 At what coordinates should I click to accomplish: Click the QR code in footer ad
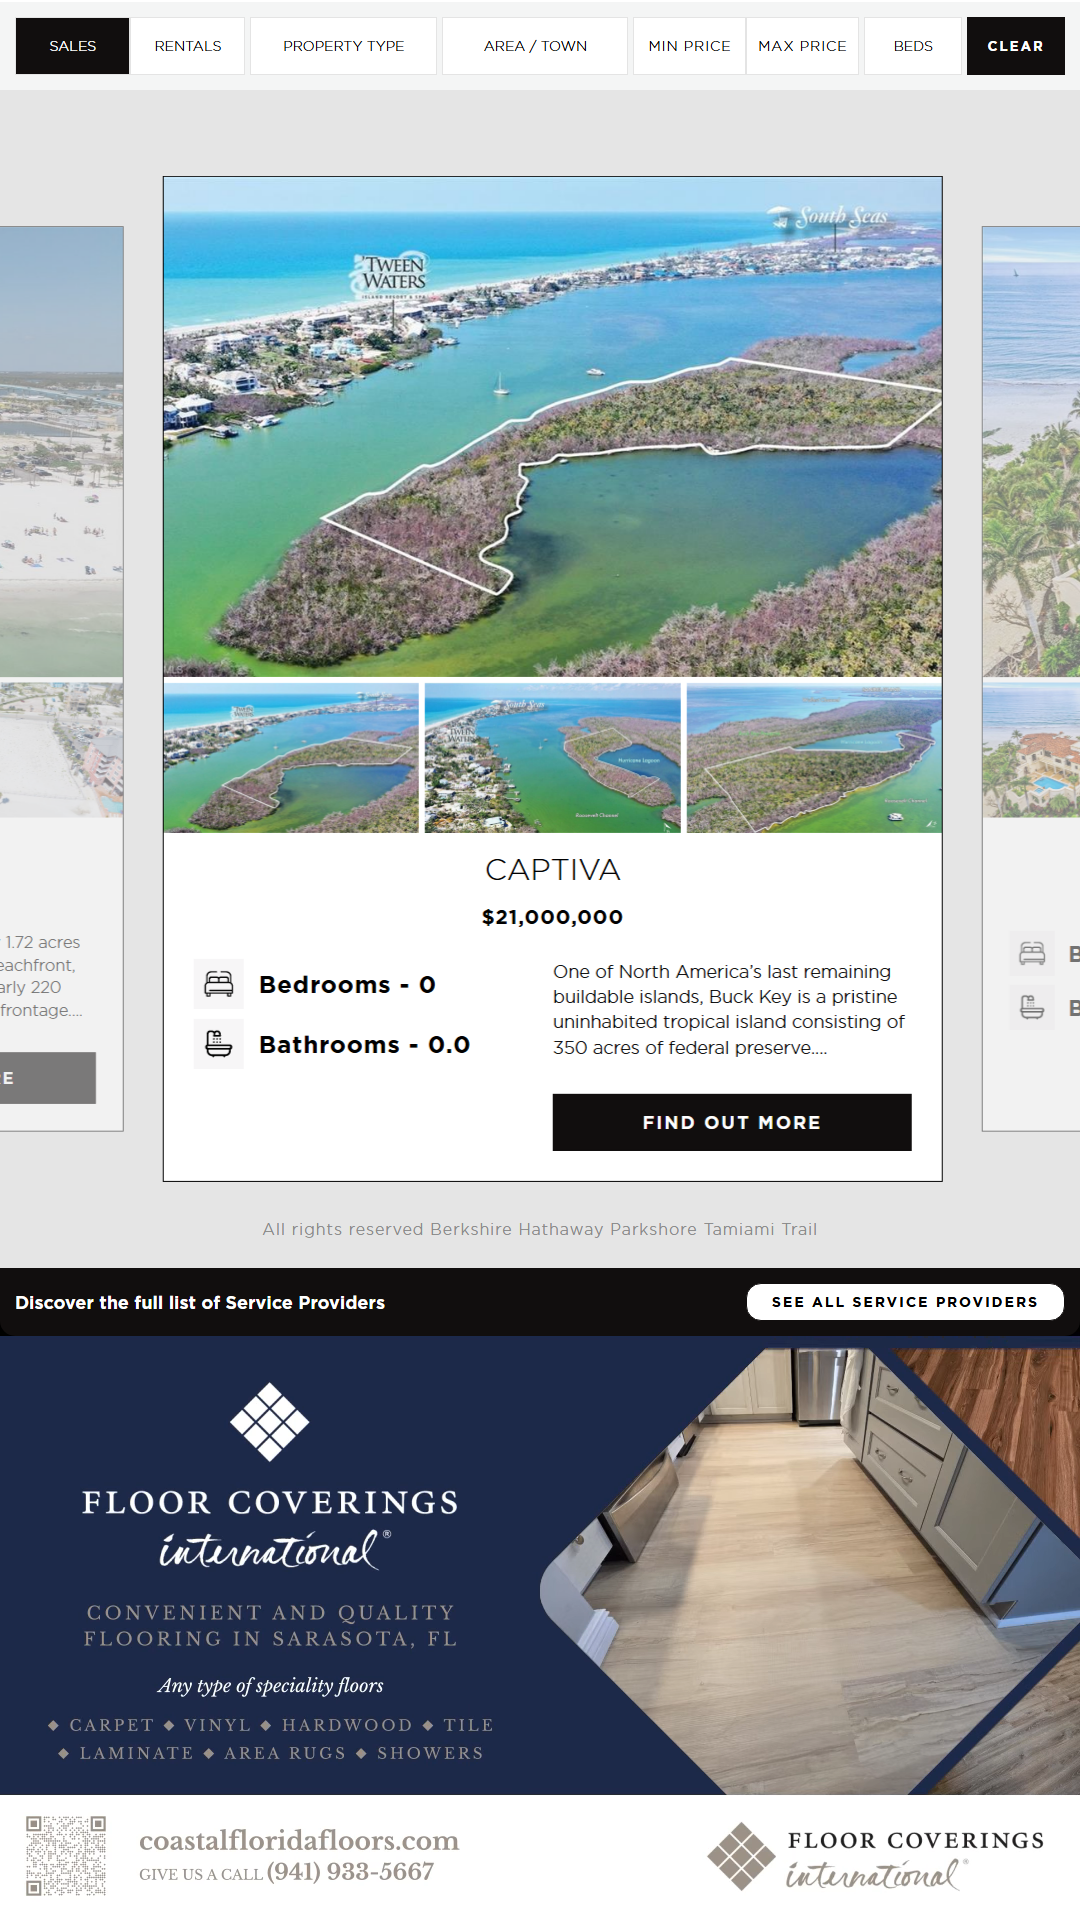pos(66,1855)
